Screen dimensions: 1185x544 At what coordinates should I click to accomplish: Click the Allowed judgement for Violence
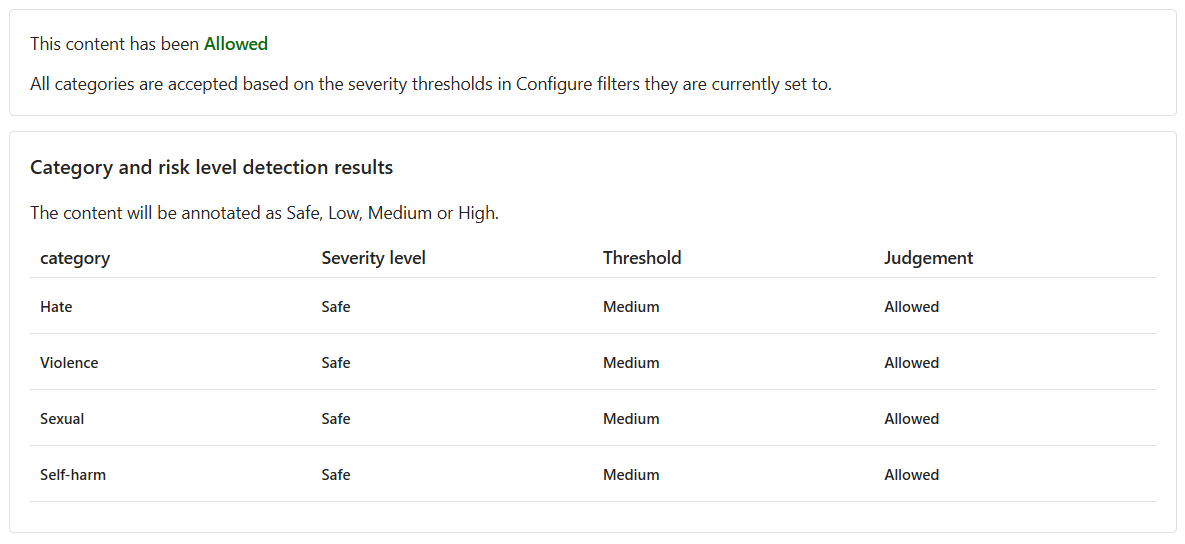point(911,363)
